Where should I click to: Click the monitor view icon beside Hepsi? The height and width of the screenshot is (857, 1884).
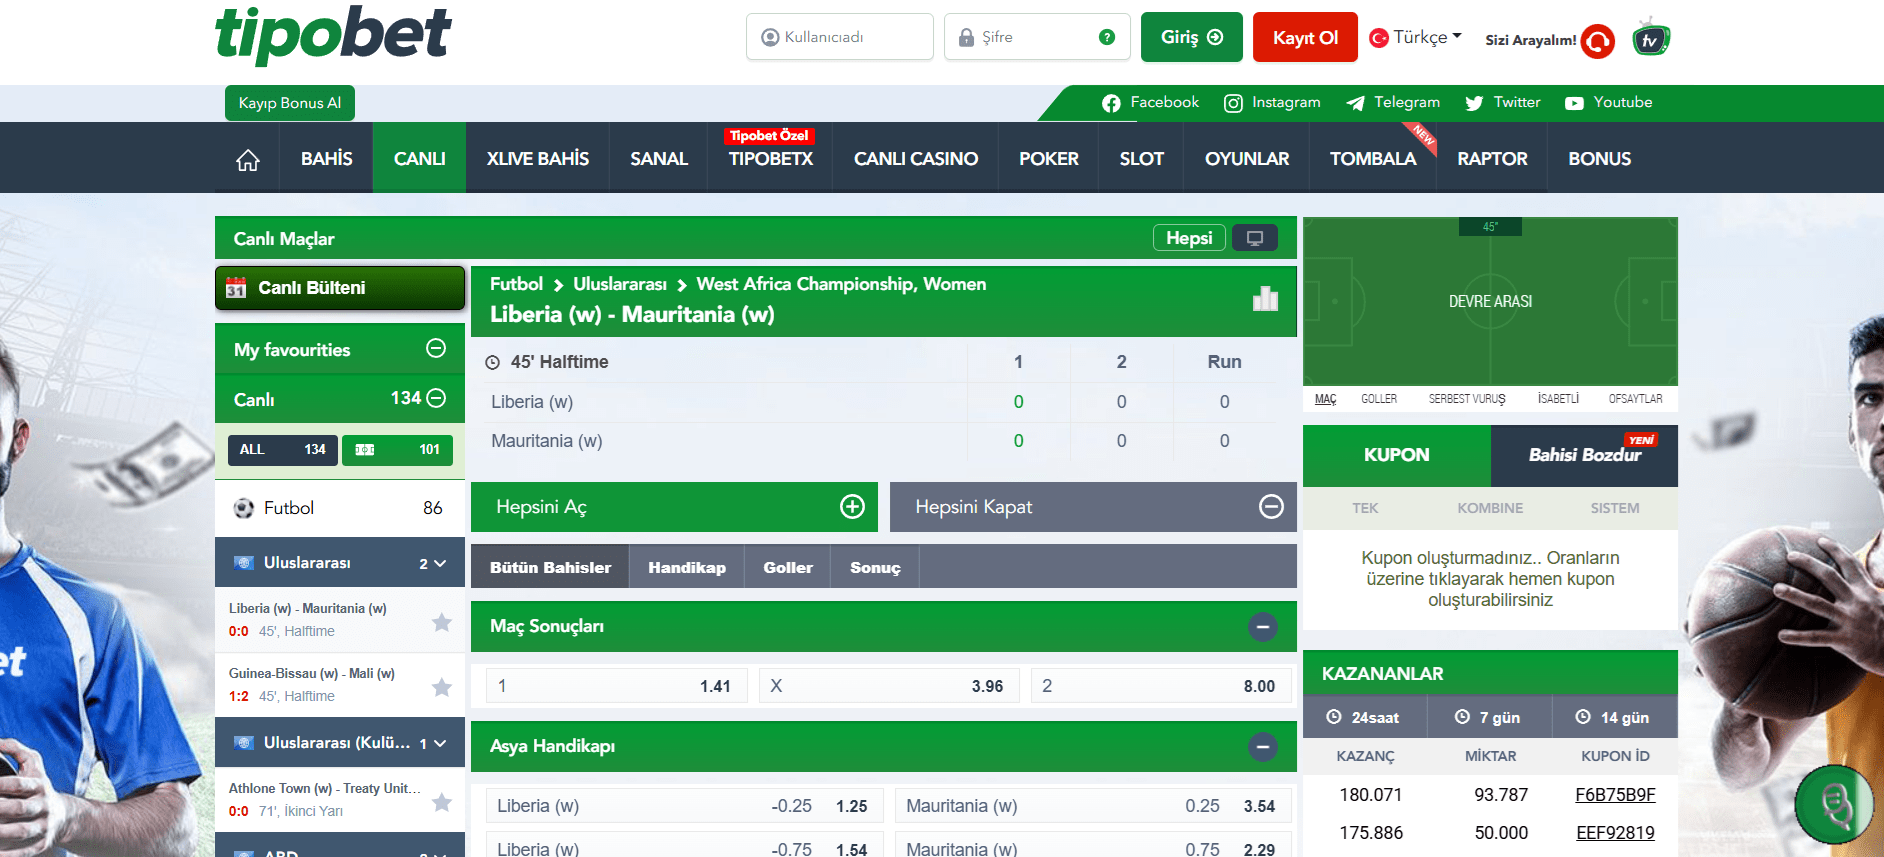(x=1254, y=238)
